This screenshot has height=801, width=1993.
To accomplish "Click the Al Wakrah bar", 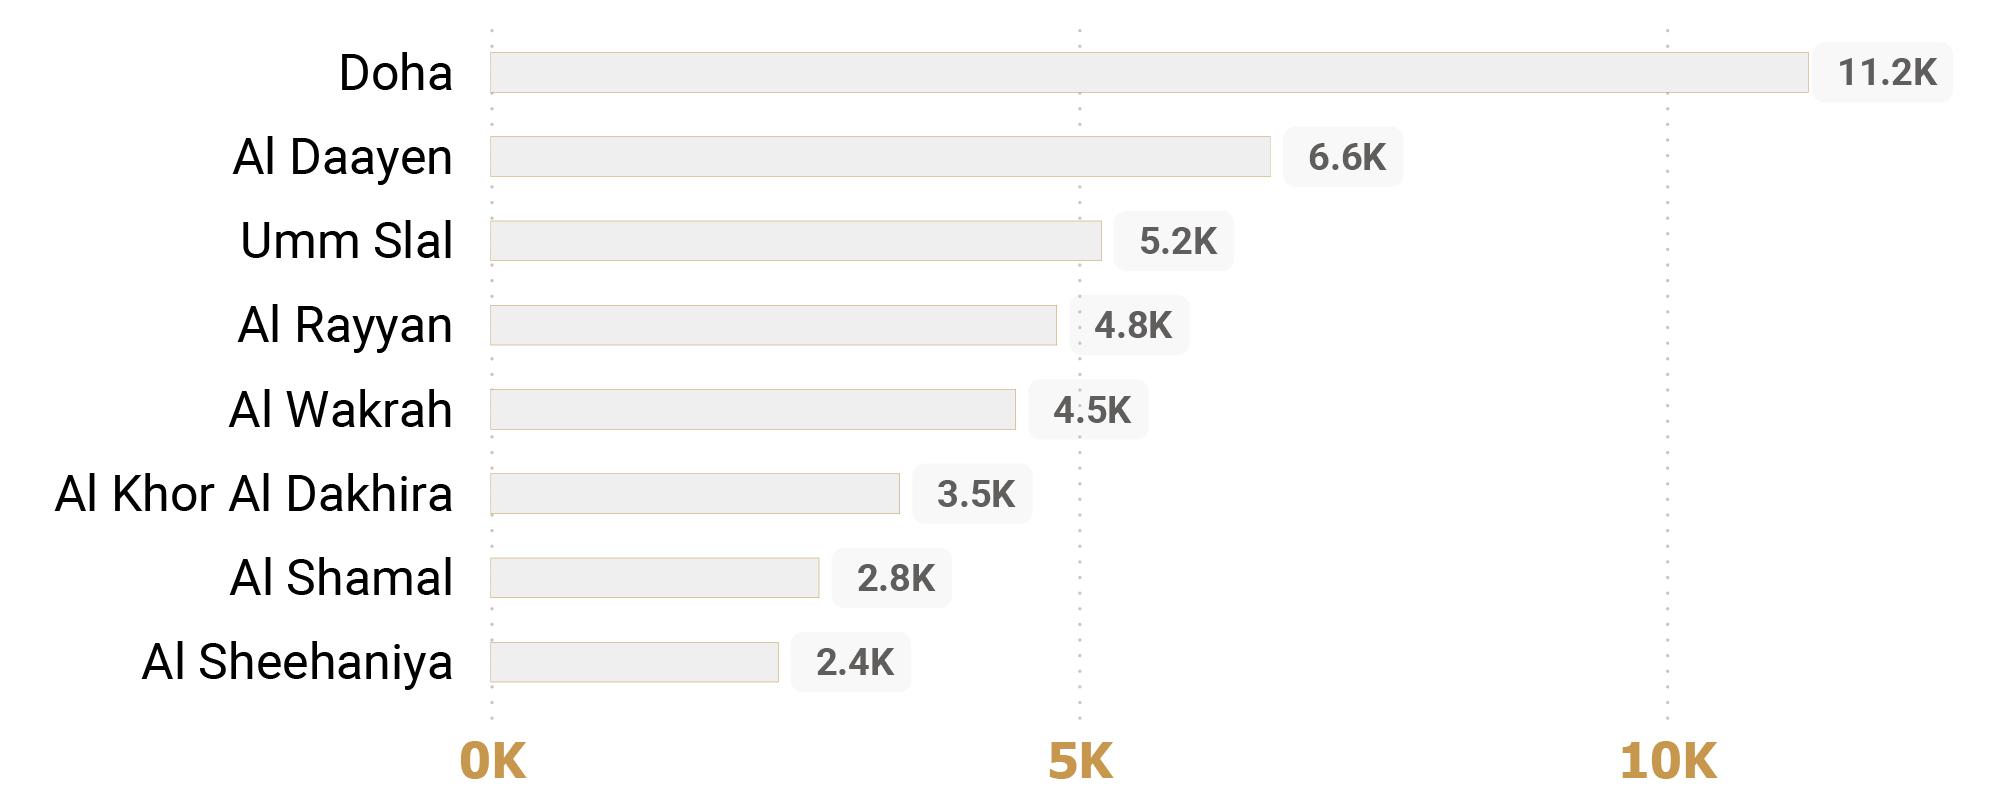I will [753, 410].
